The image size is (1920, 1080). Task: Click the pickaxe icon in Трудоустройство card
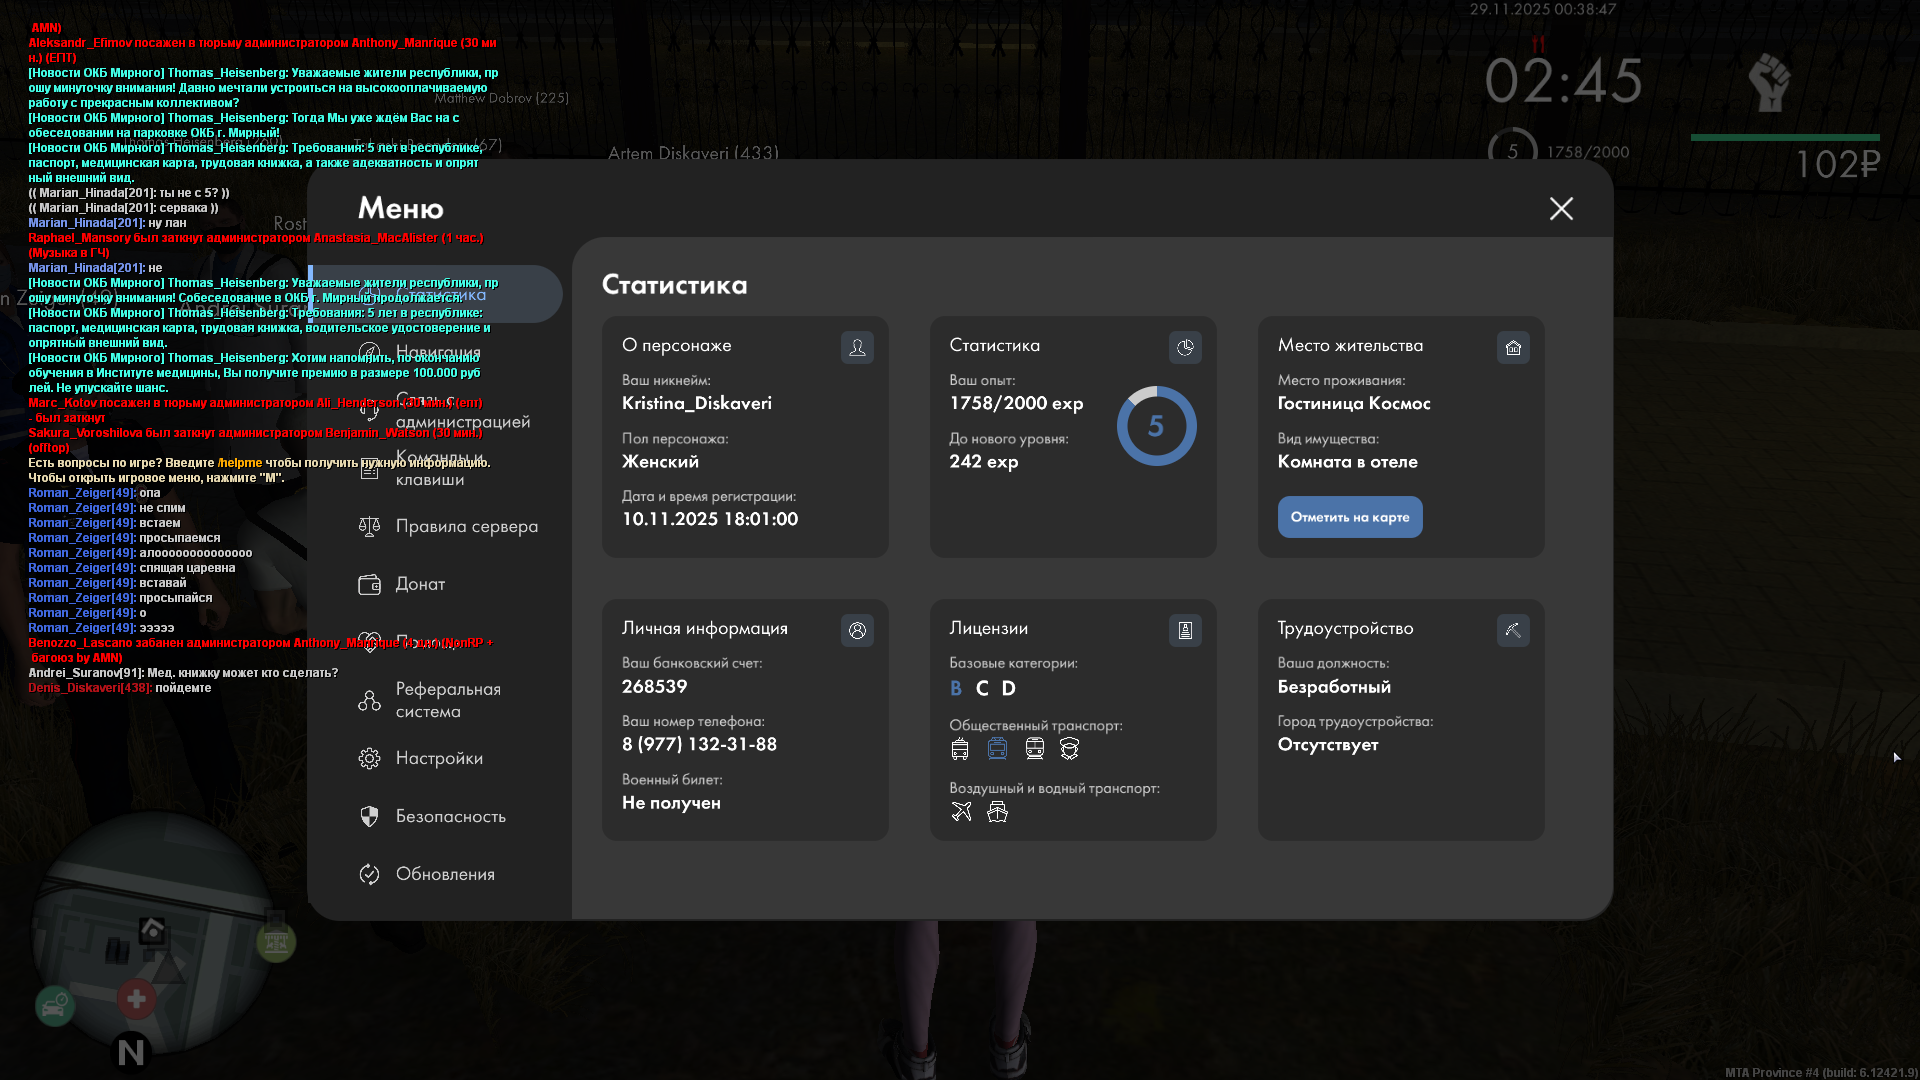(x=1513, y=630)
